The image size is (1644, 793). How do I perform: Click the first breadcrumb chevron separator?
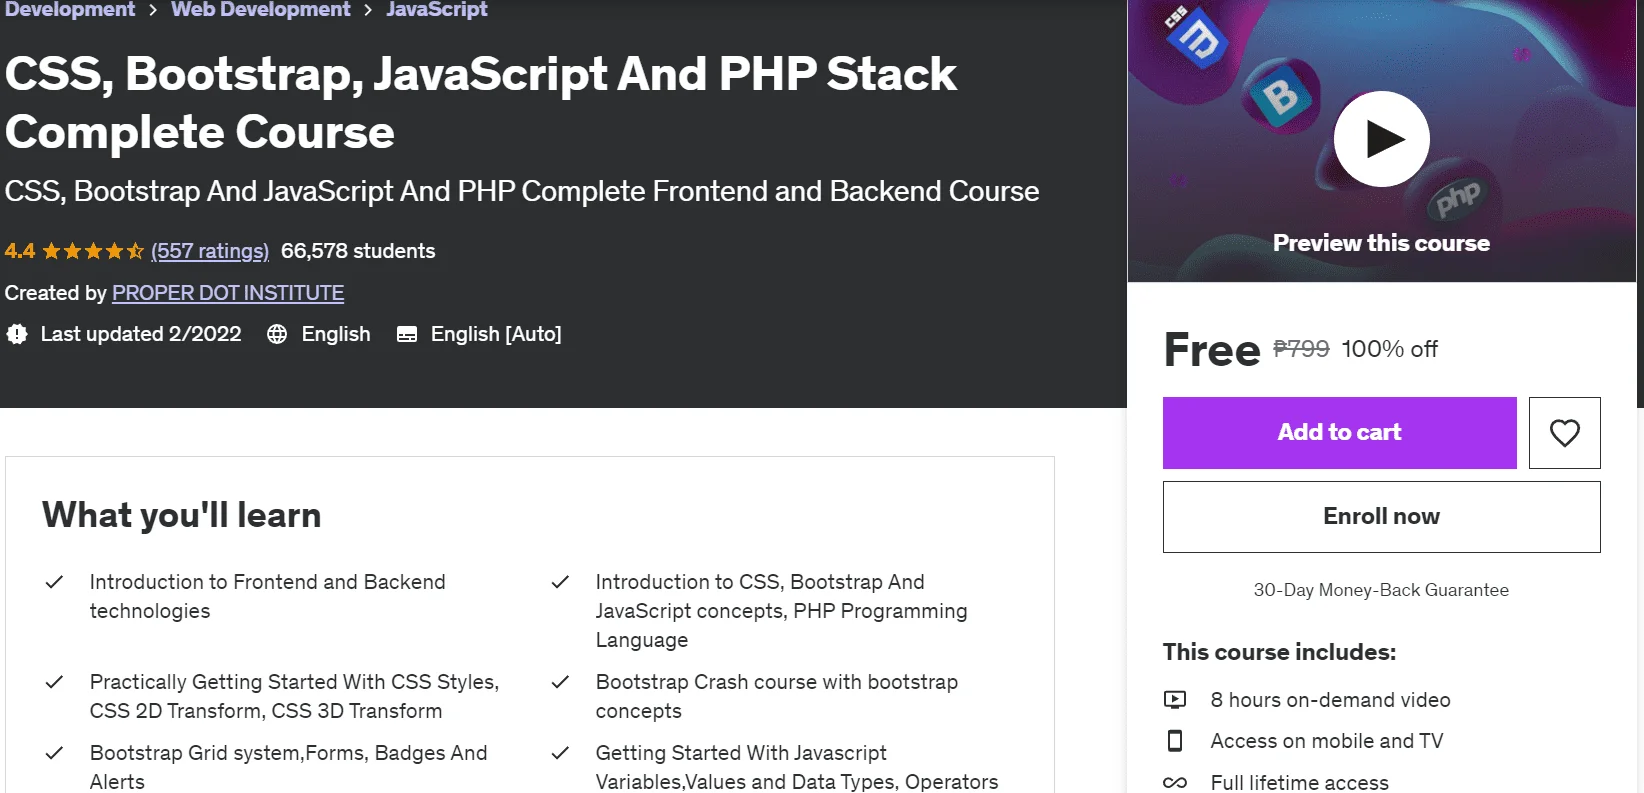pos(153,10)
